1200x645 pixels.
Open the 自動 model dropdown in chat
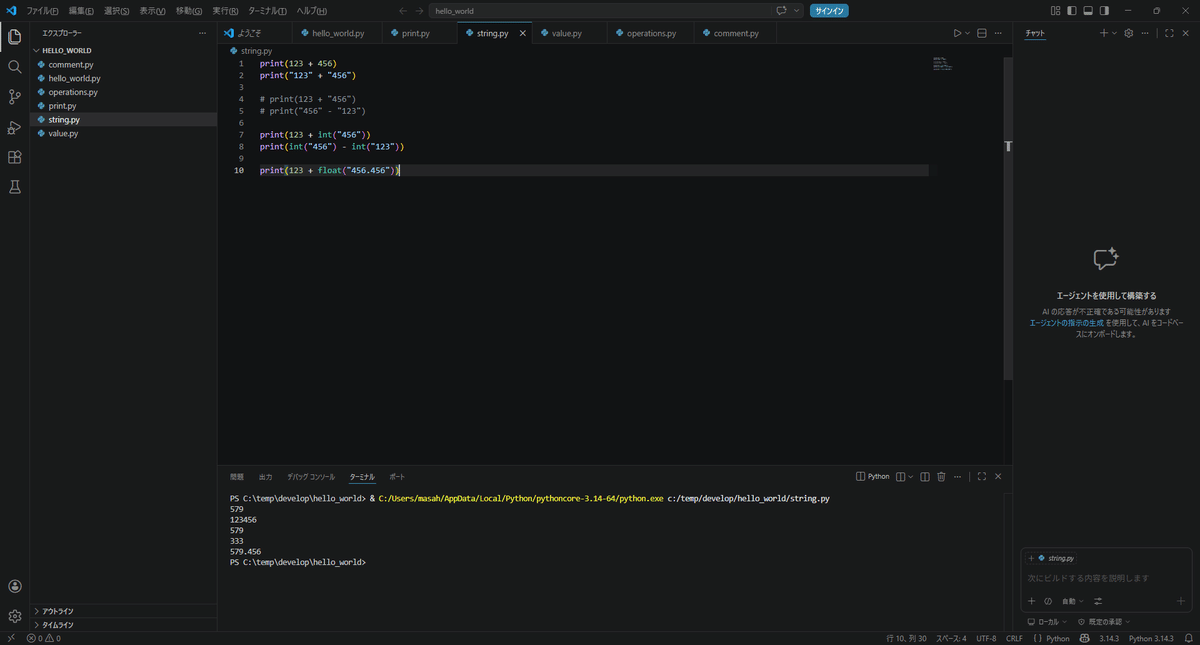click(1073, 601)
